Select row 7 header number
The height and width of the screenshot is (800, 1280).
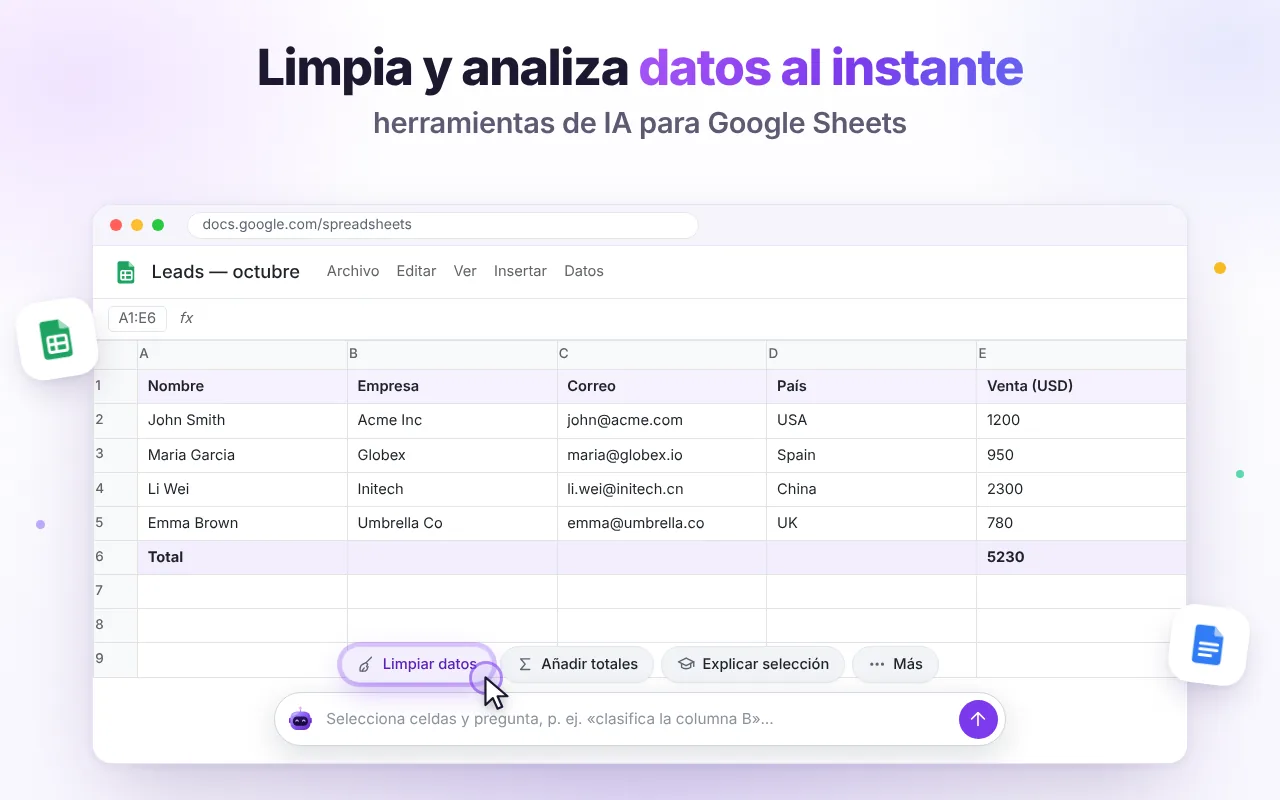[115, 591]
